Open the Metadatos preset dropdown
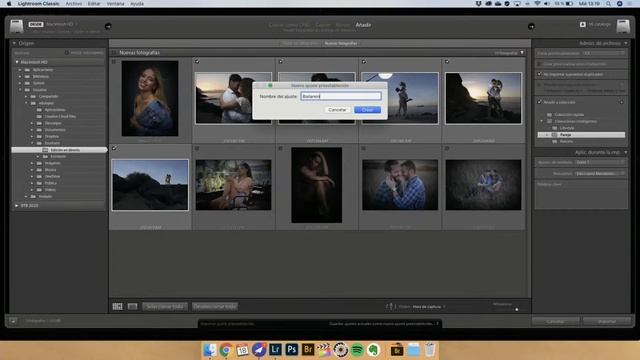640x360 pixels. tap(600, 173)
